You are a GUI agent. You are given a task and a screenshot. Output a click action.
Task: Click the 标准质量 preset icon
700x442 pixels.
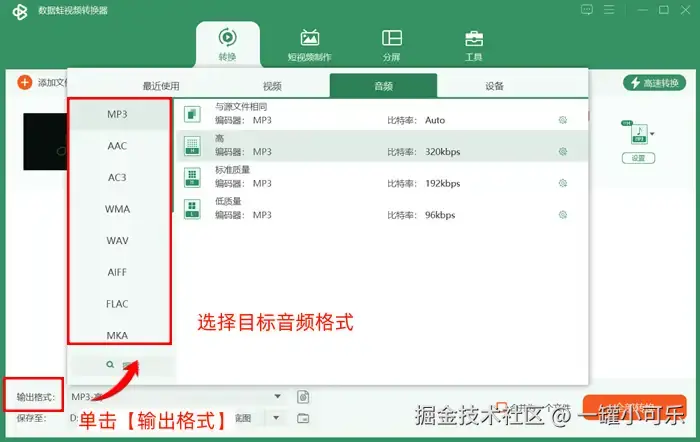192,177
